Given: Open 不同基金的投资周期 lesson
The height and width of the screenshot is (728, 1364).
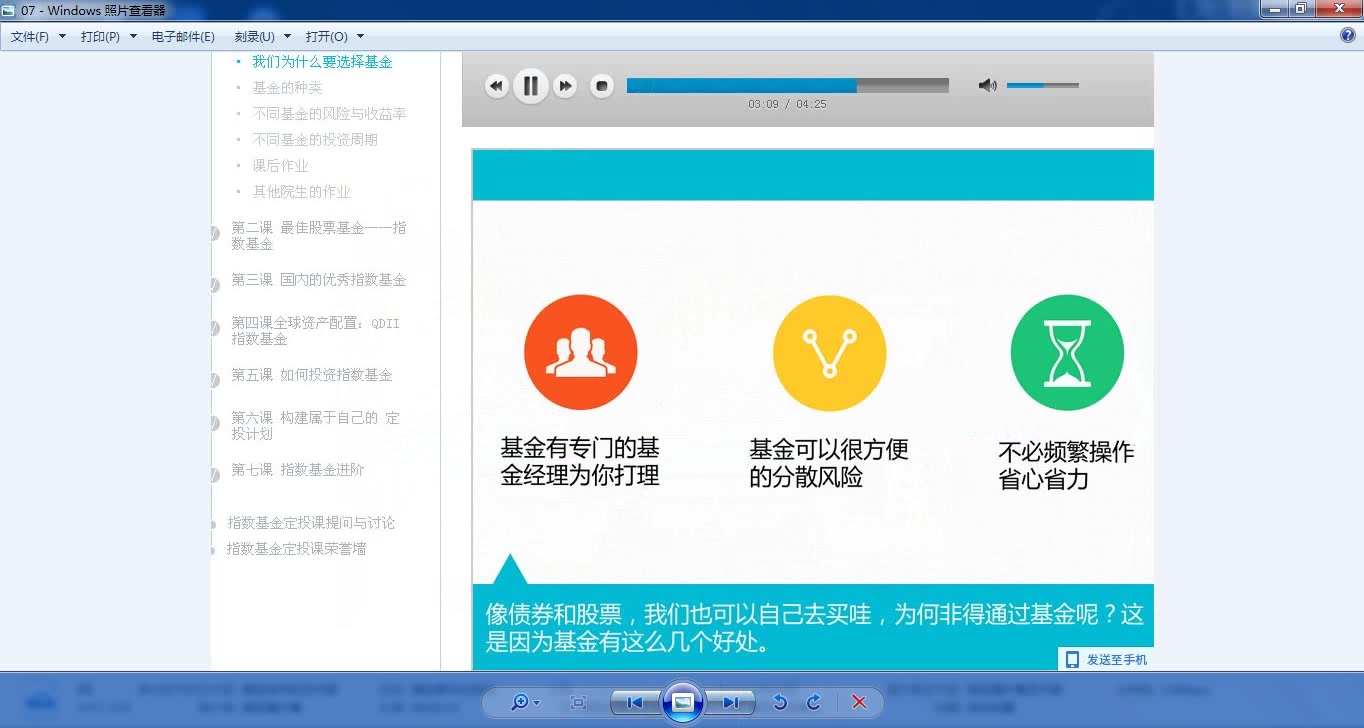Looking at the screenshot, I should (x=315, y=140).
